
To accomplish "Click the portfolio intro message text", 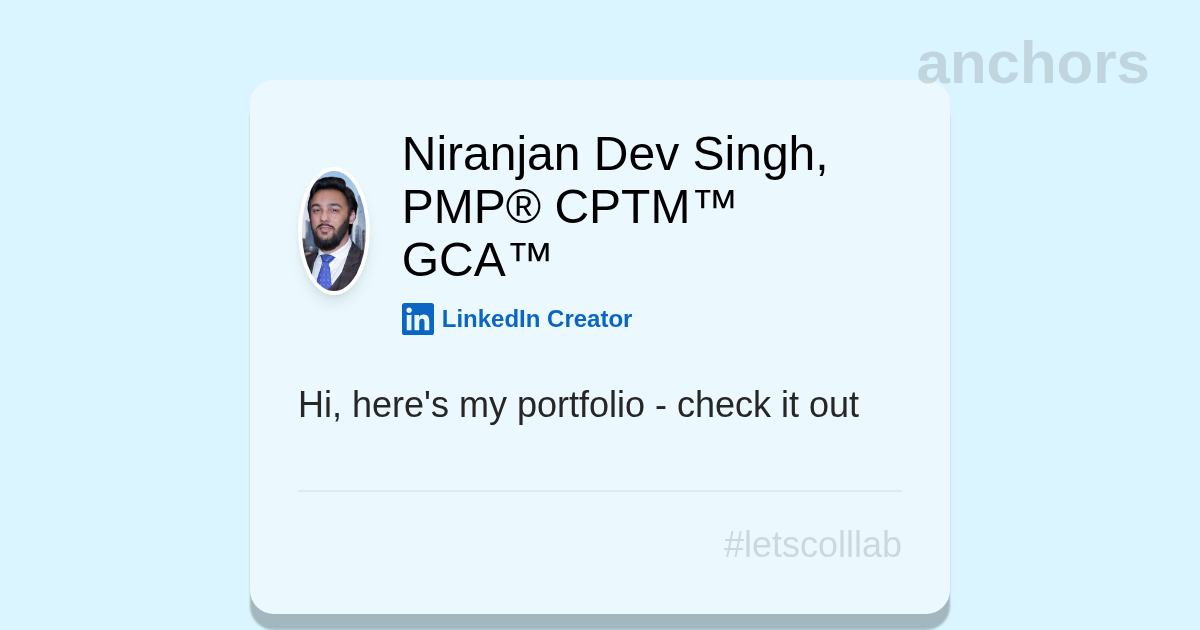I will coord(578,405).
